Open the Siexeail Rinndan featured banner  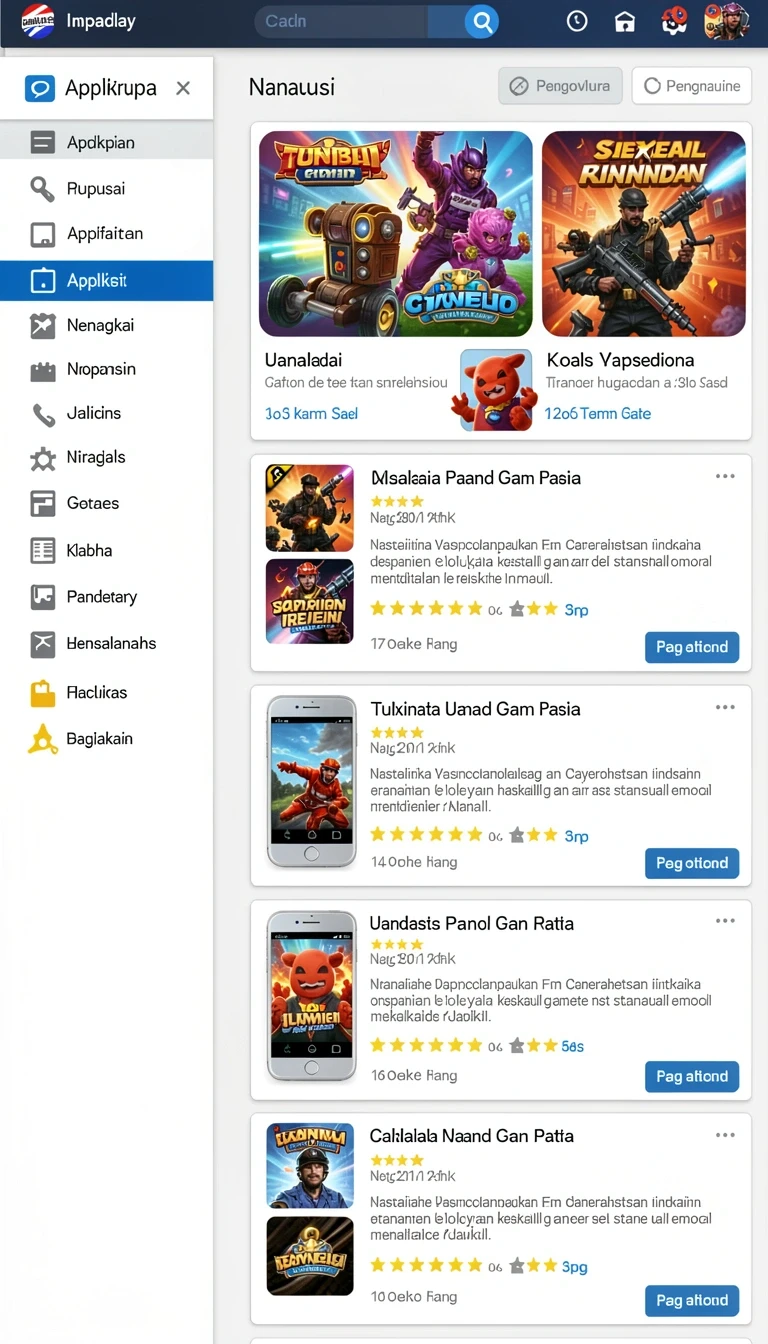[644, 234]
